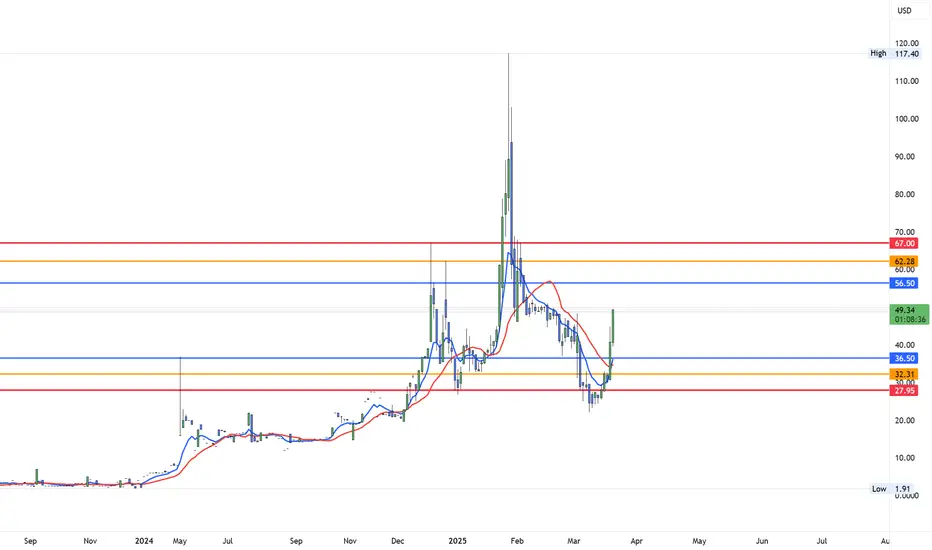932x550 pixels.
Task: Click the 100.00 price axis label
Action: point(906,119)
